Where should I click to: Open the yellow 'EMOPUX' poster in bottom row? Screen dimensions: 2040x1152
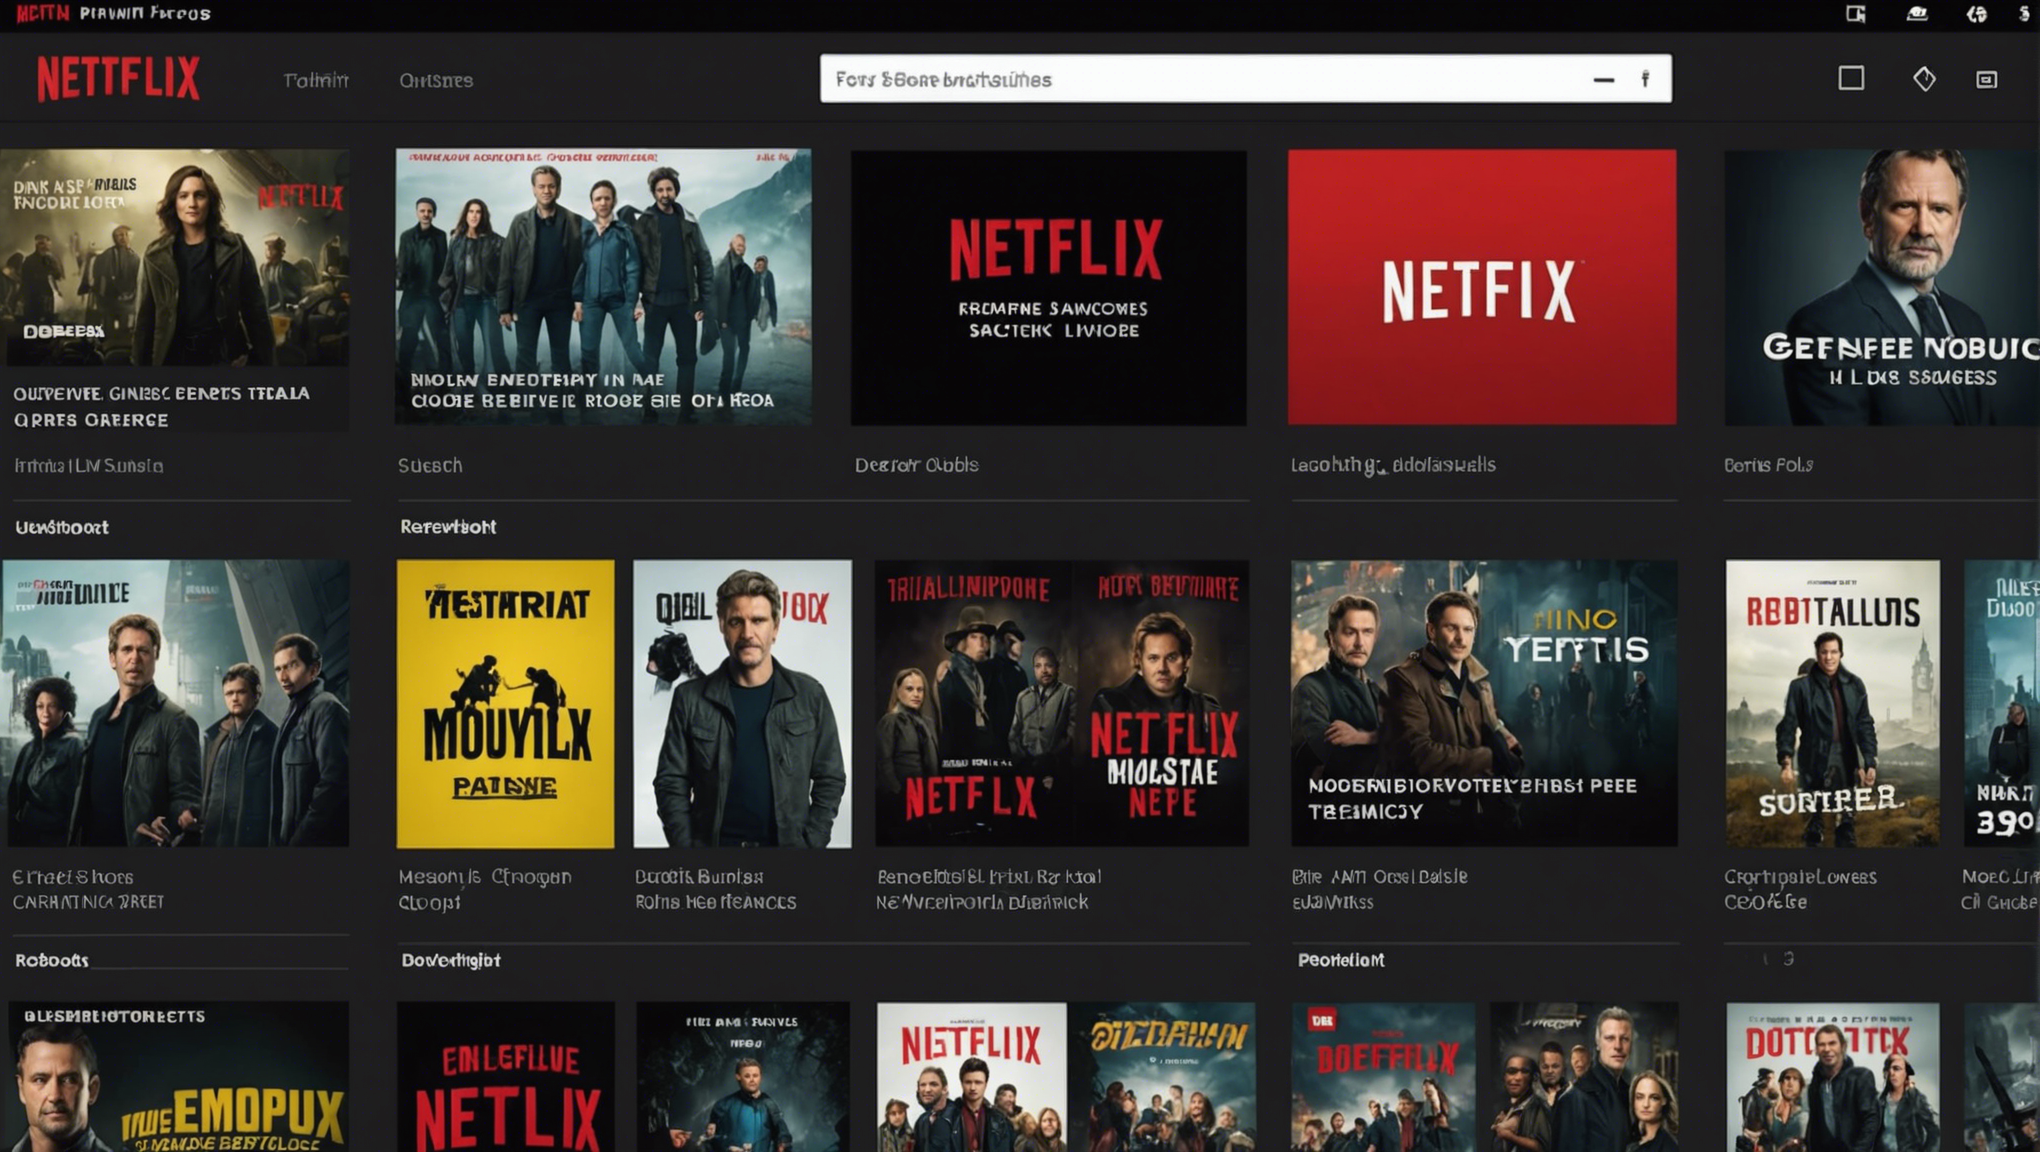click(x=178, y=1077)
